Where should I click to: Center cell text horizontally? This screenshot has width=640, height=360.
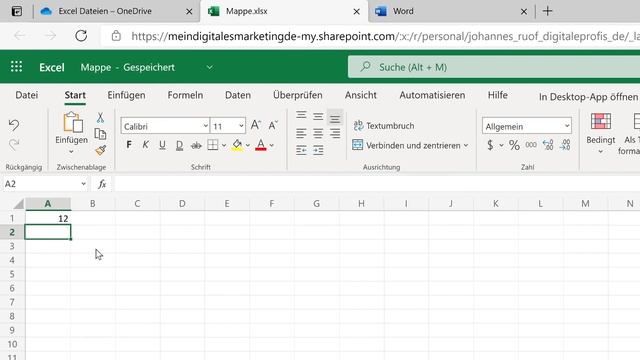point(318,133)
